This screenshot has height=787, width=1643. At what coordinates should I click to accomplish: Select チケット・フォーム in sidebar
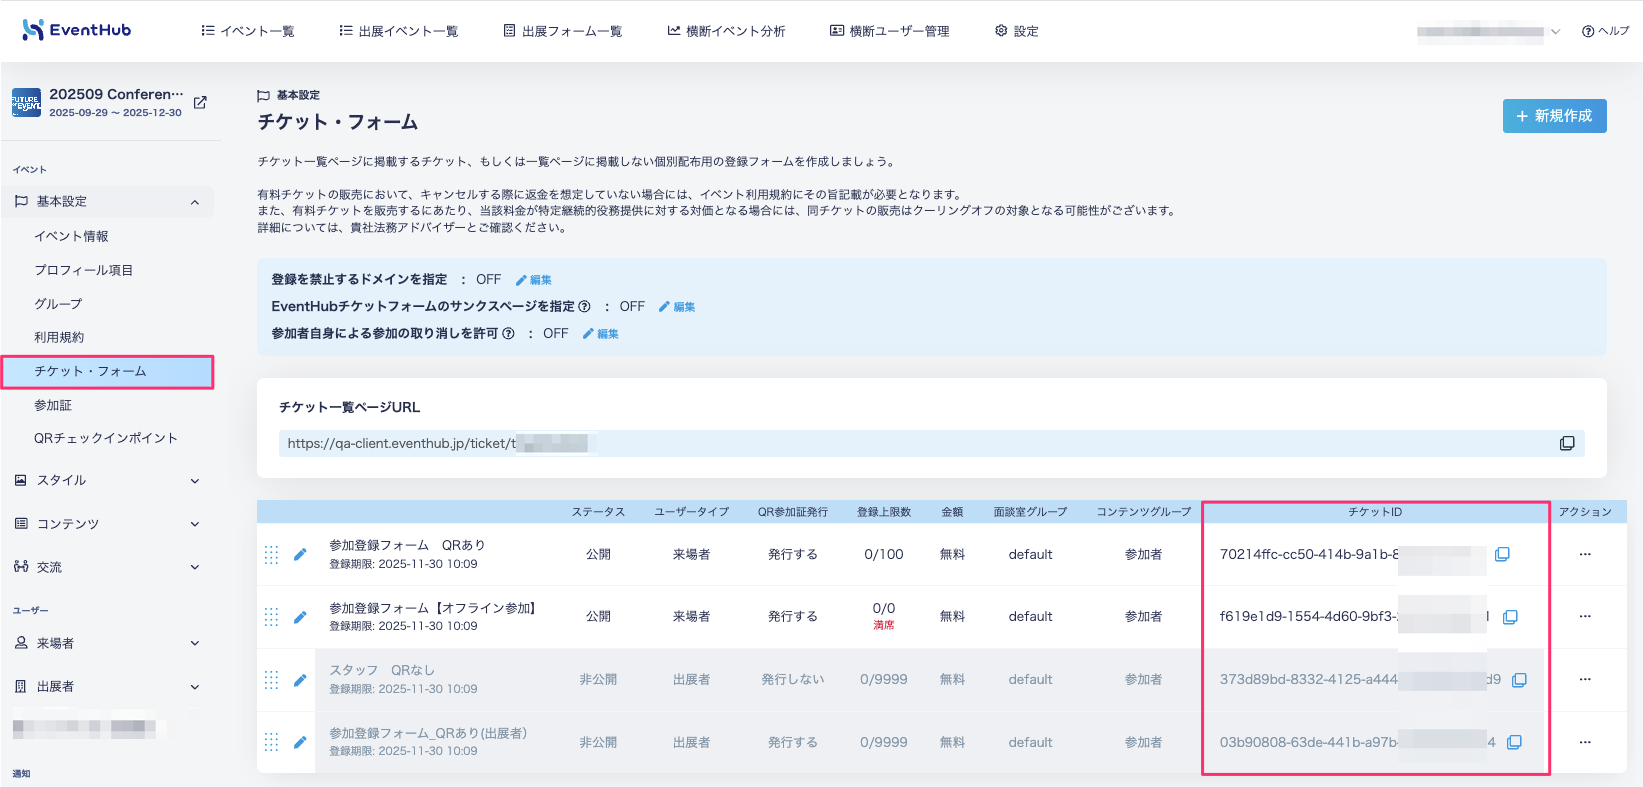[x=108, y=371]
